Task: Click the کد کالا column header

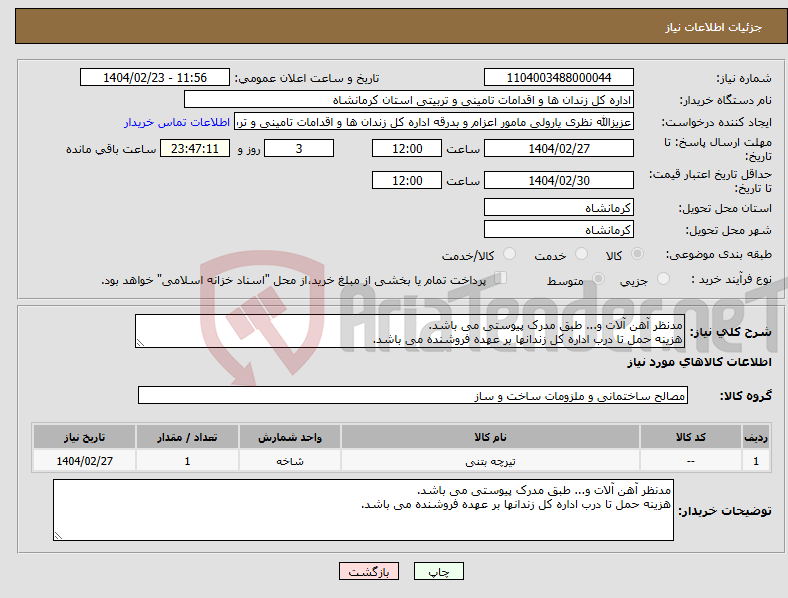Action: [x=691, y=437]
